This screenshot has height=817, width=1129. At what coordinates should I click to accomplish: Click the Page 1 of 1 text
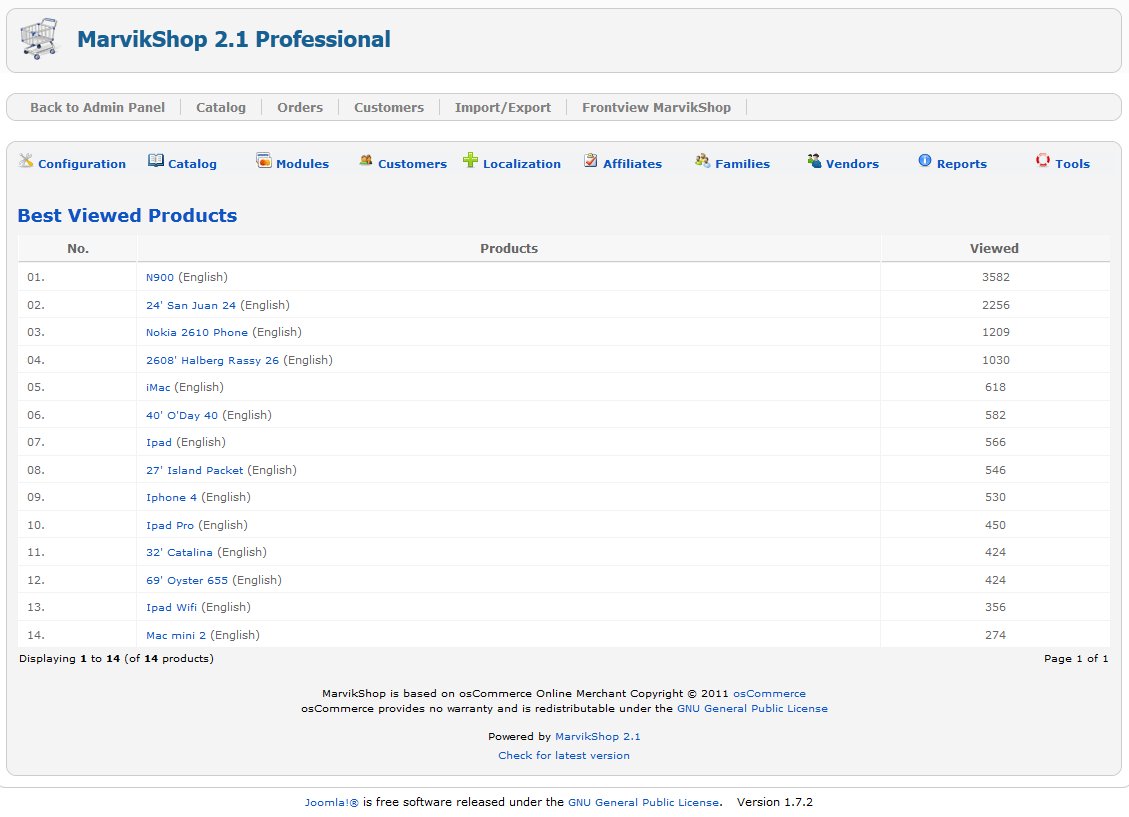coord(1076,659)
